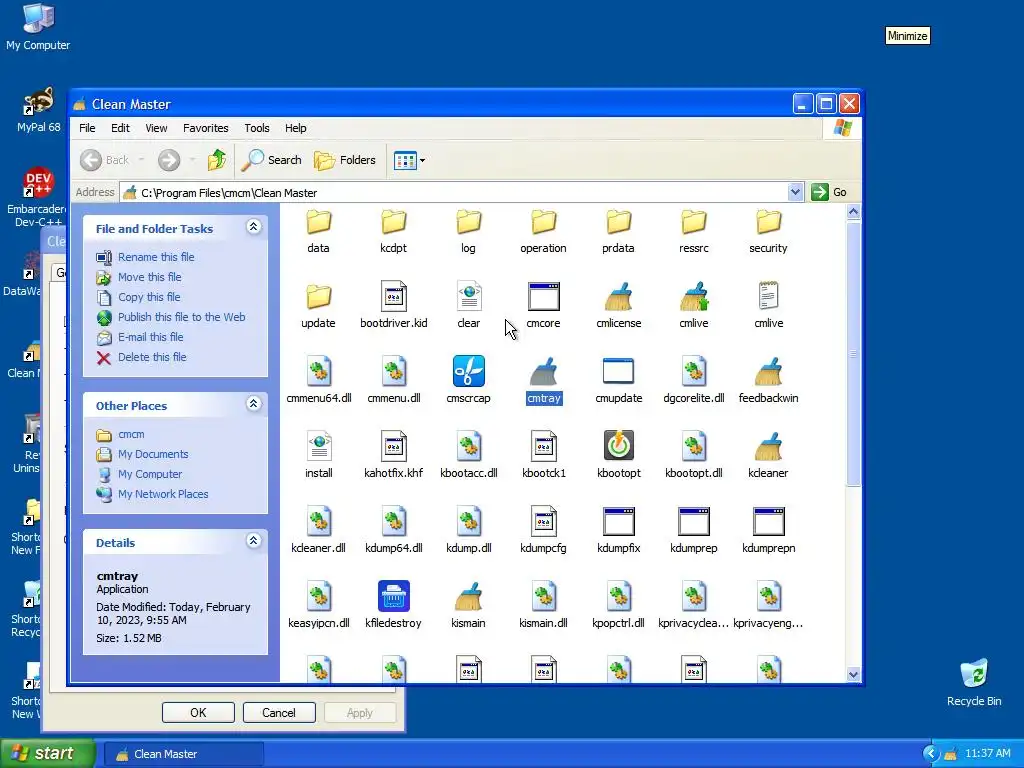1024x768 pixels.
Task: Open the Recycle Bin desktop icon
Action: click(974, 682)
